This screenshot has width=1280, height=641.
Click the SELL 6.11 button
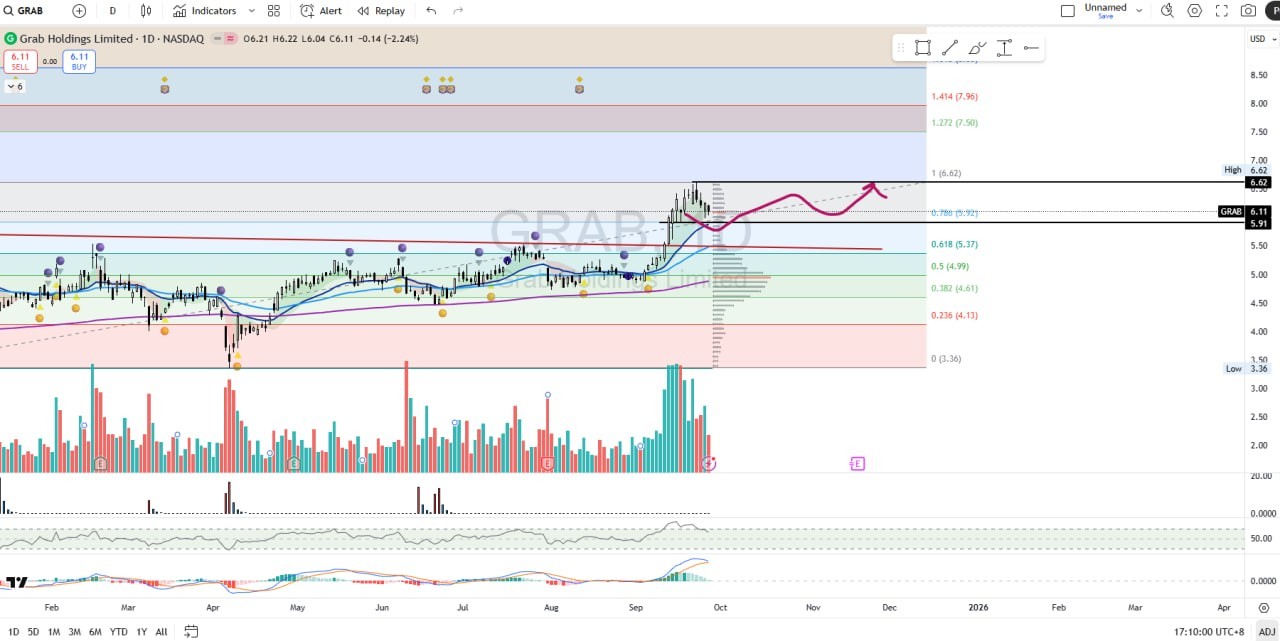[20, 61]
